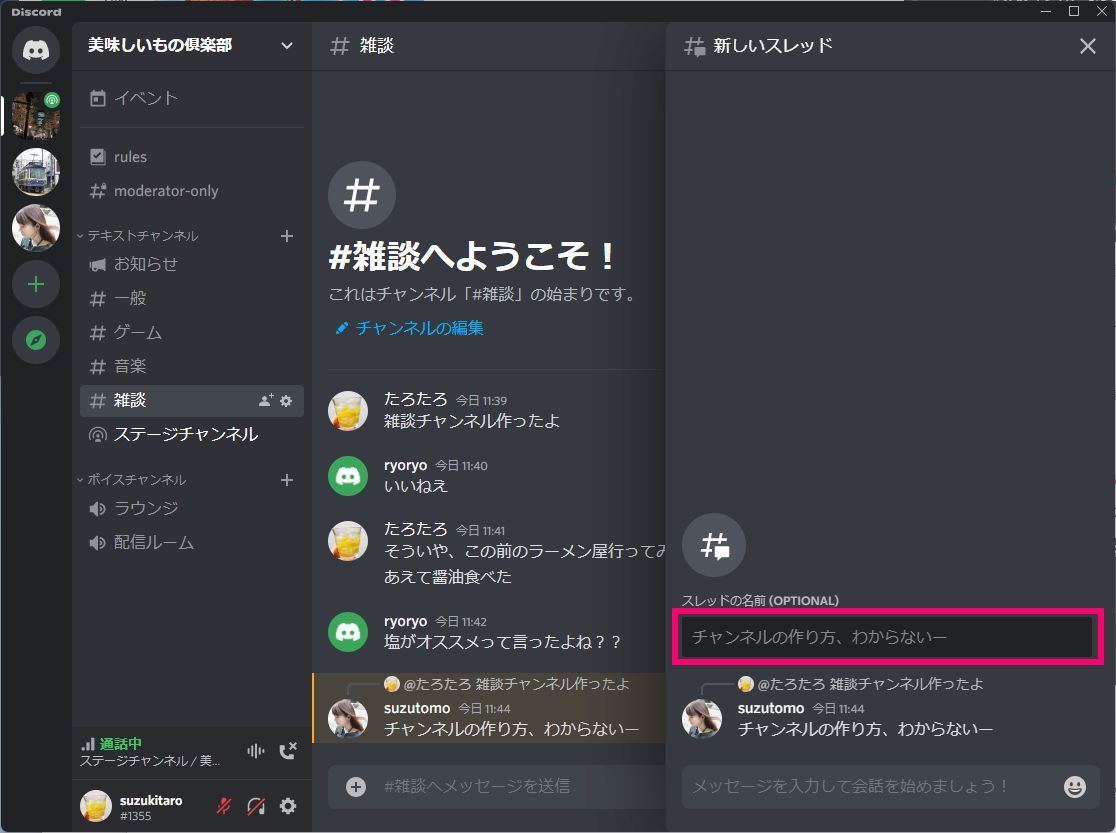1116x833 pixels.
Task: Focus the スレッドの名前 thread name field
Action: tap(887, 636)
